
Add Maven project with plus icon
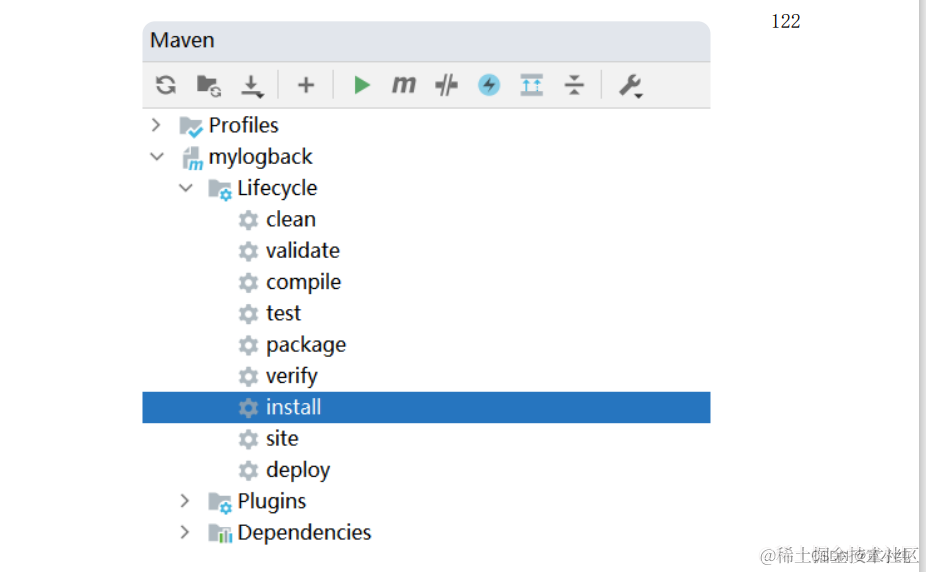point(306,85)
